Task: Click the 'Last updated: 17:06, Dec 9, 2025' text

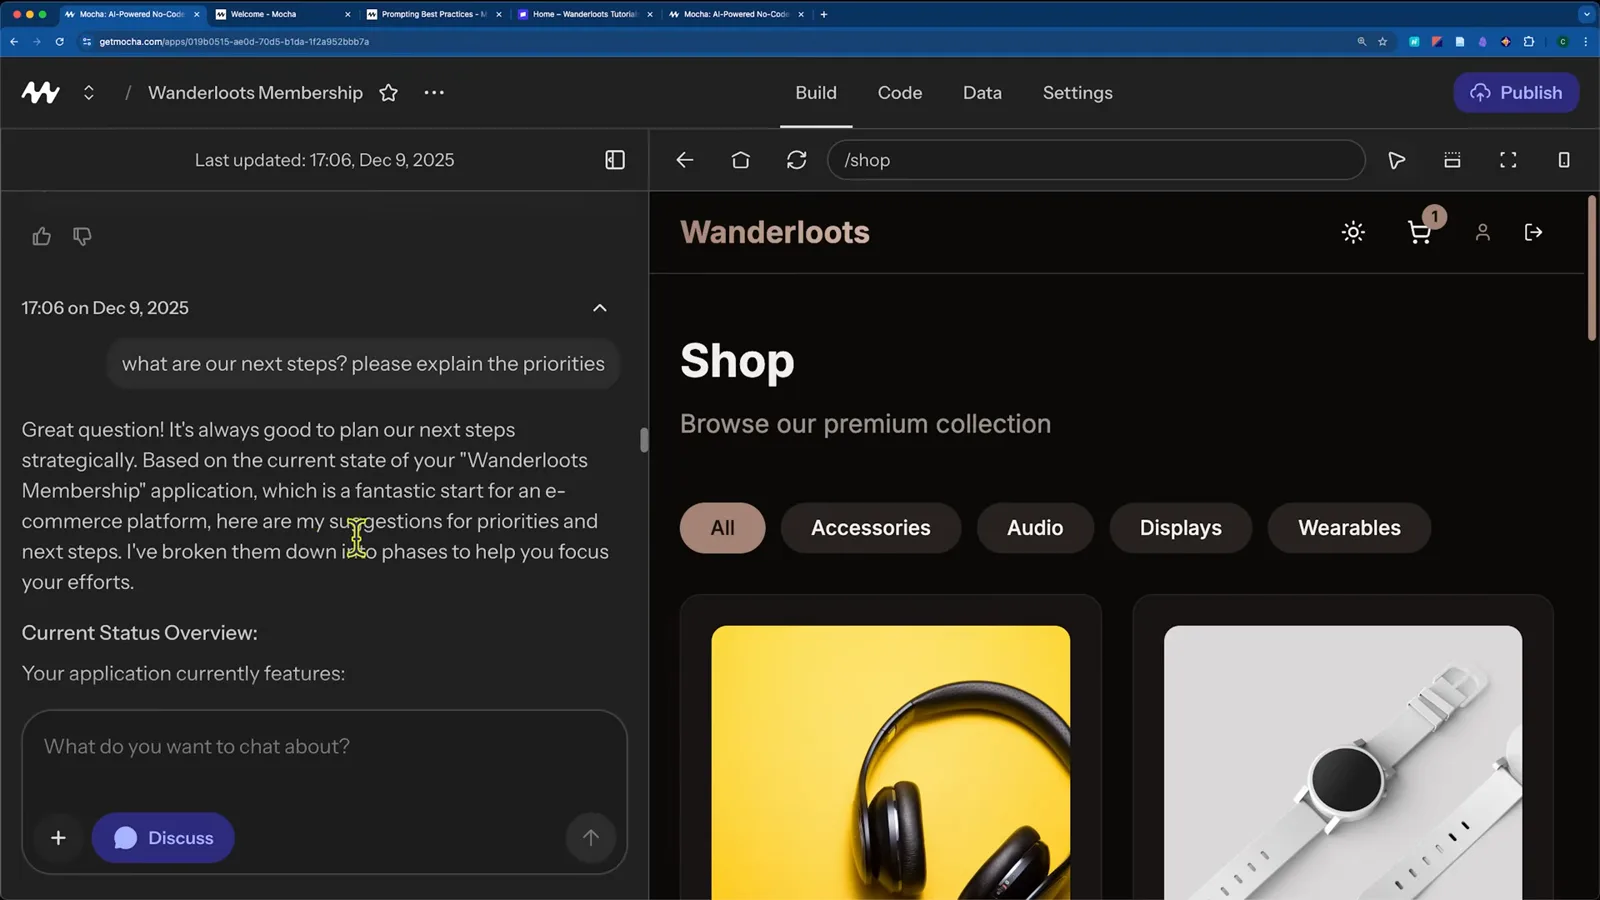Action: [324, 160]
